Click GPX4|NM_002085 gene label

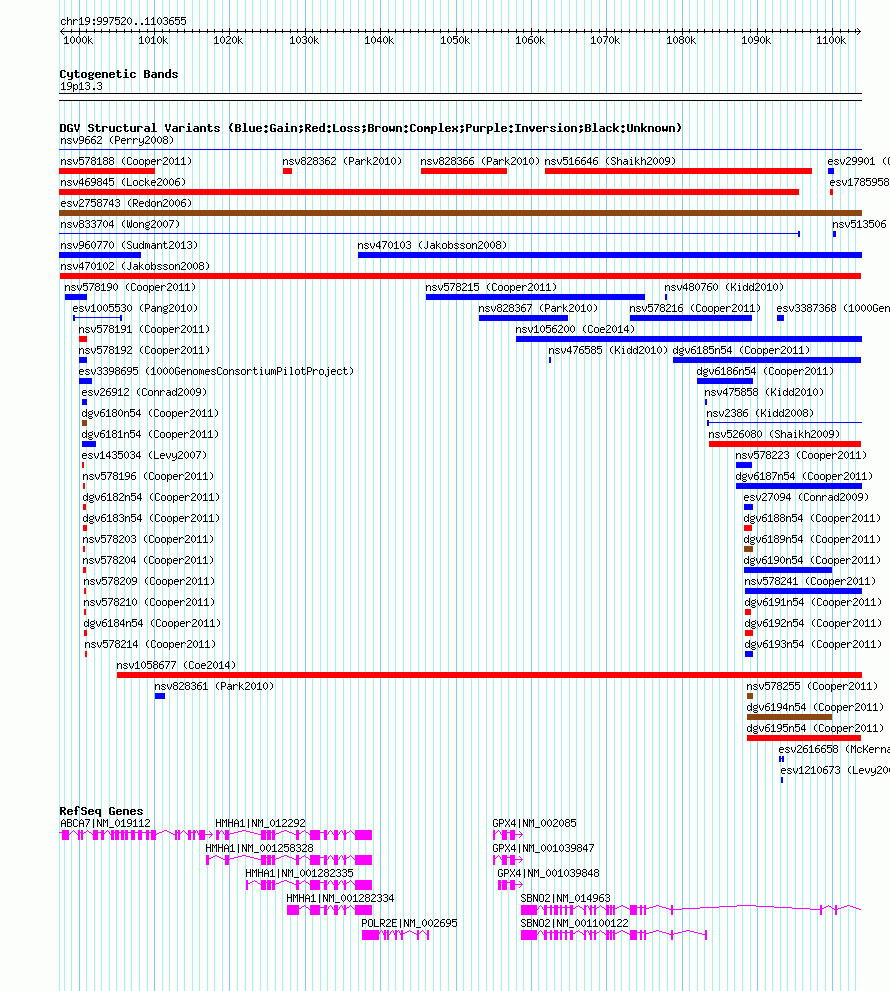coord(535,823)
